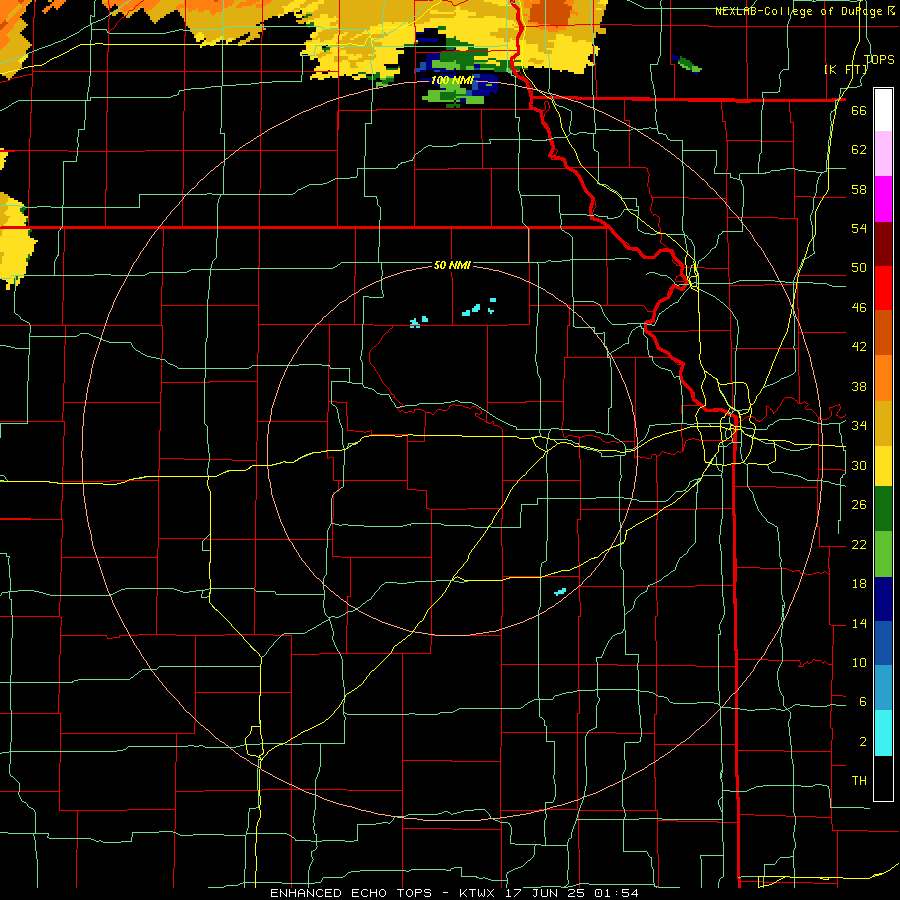Screen dimensions: 900x900
Task: Click the '42' legend value
Action: click(x=859, y=347)
